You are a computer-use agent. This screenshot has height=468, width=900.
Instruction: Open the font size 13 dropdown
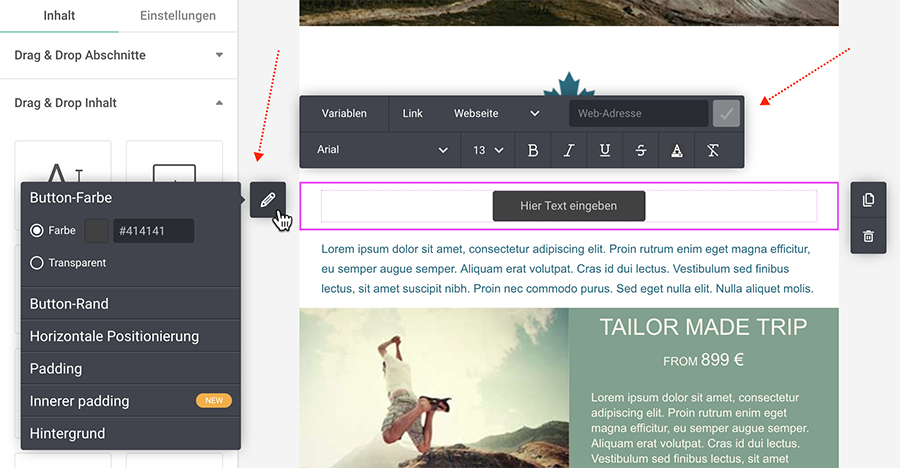coord(488,150)
